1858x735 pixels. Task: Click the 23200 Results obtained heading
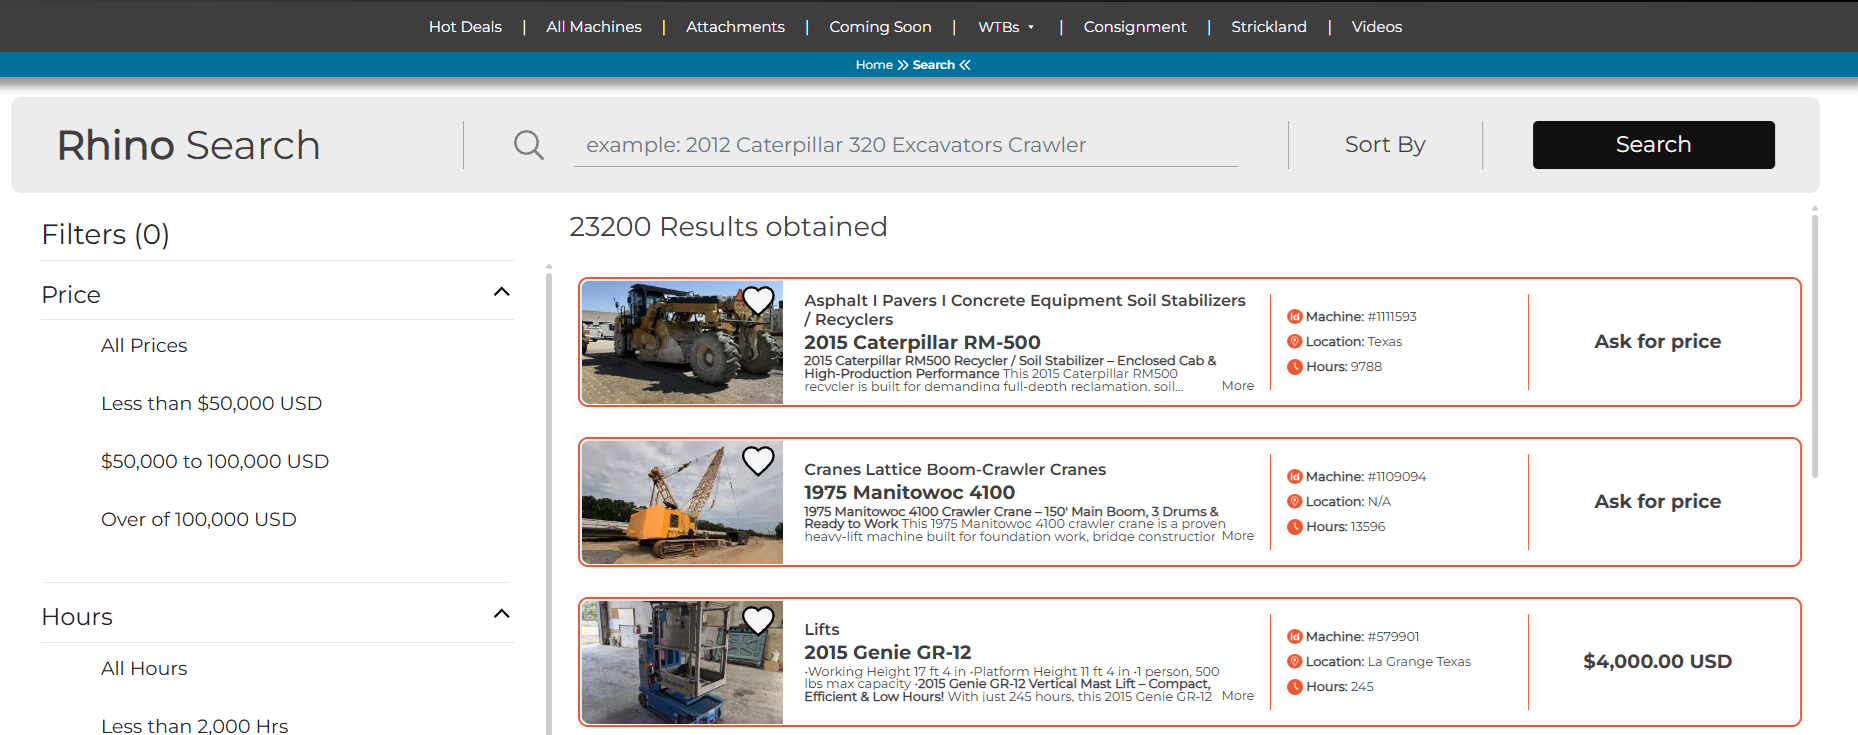[728, 227]
